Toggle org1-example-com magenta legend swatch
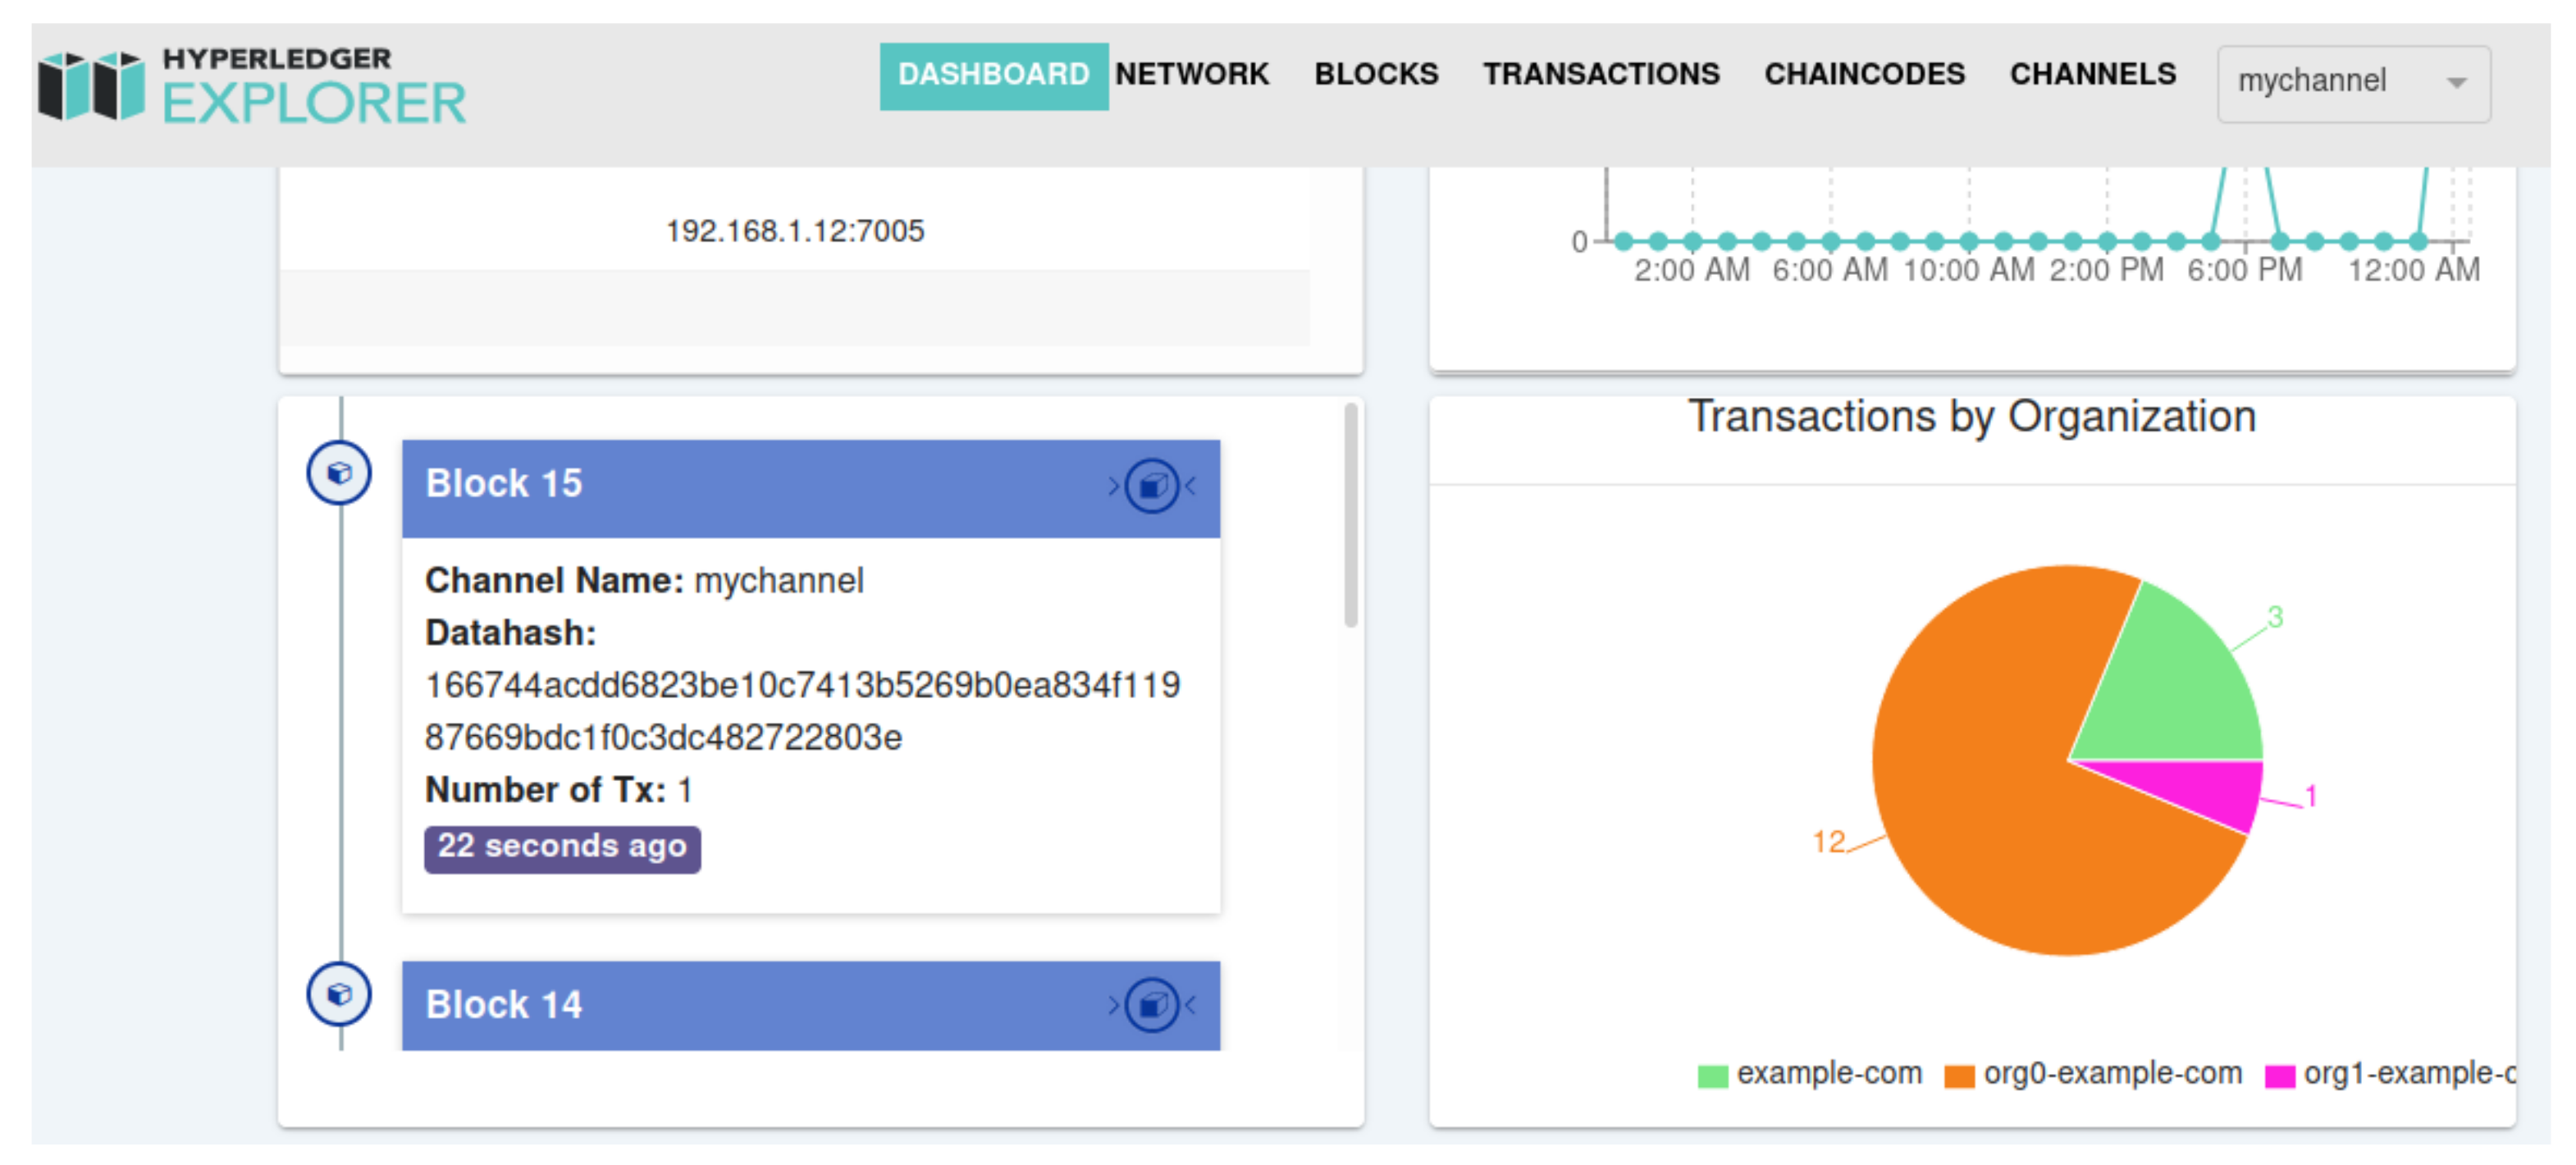This screenshot has height=1165, width=2576. pos(2279,1076)
